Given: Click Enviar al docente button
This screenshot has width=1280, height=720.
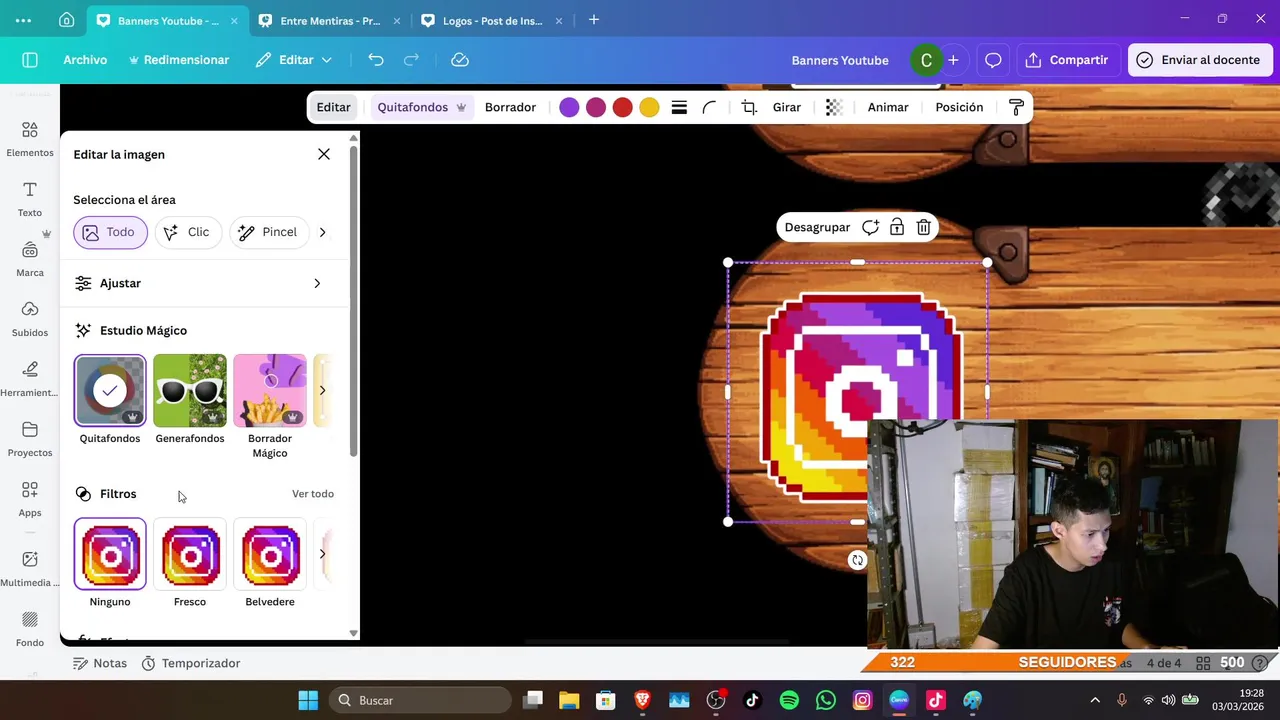Looking at the screenshot, I should tap(1198, 60).
